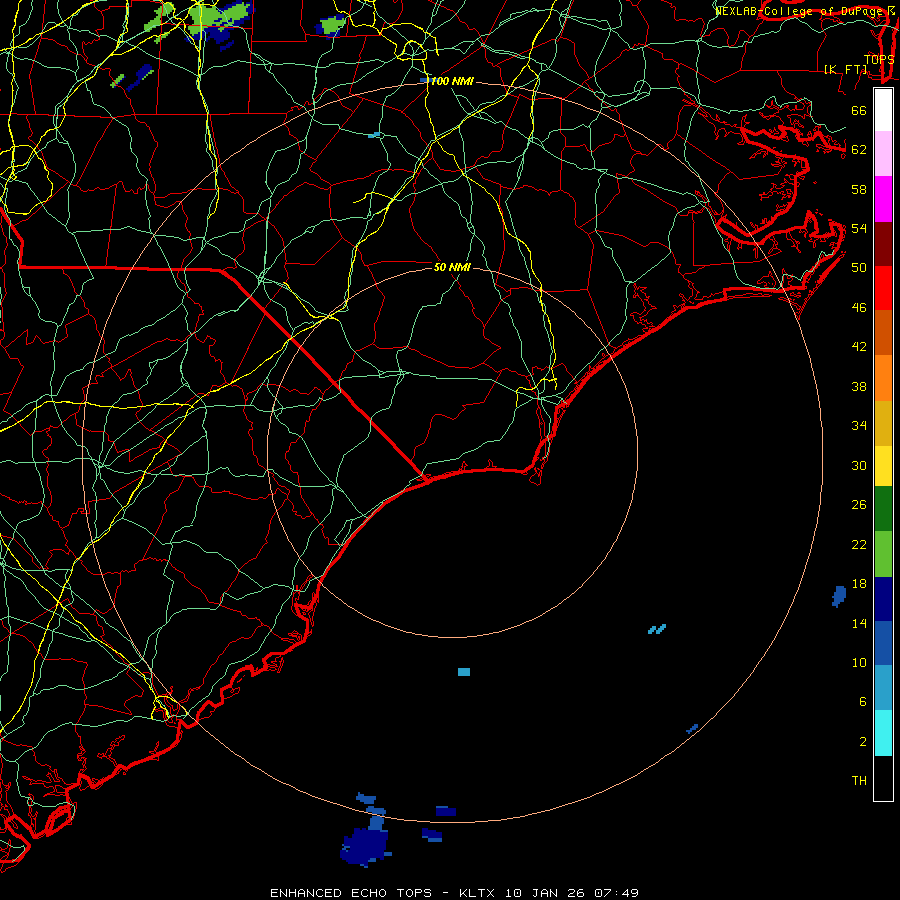Click the blue echo near right edge offshore
The image size is (900, 900).
[839, 596]
